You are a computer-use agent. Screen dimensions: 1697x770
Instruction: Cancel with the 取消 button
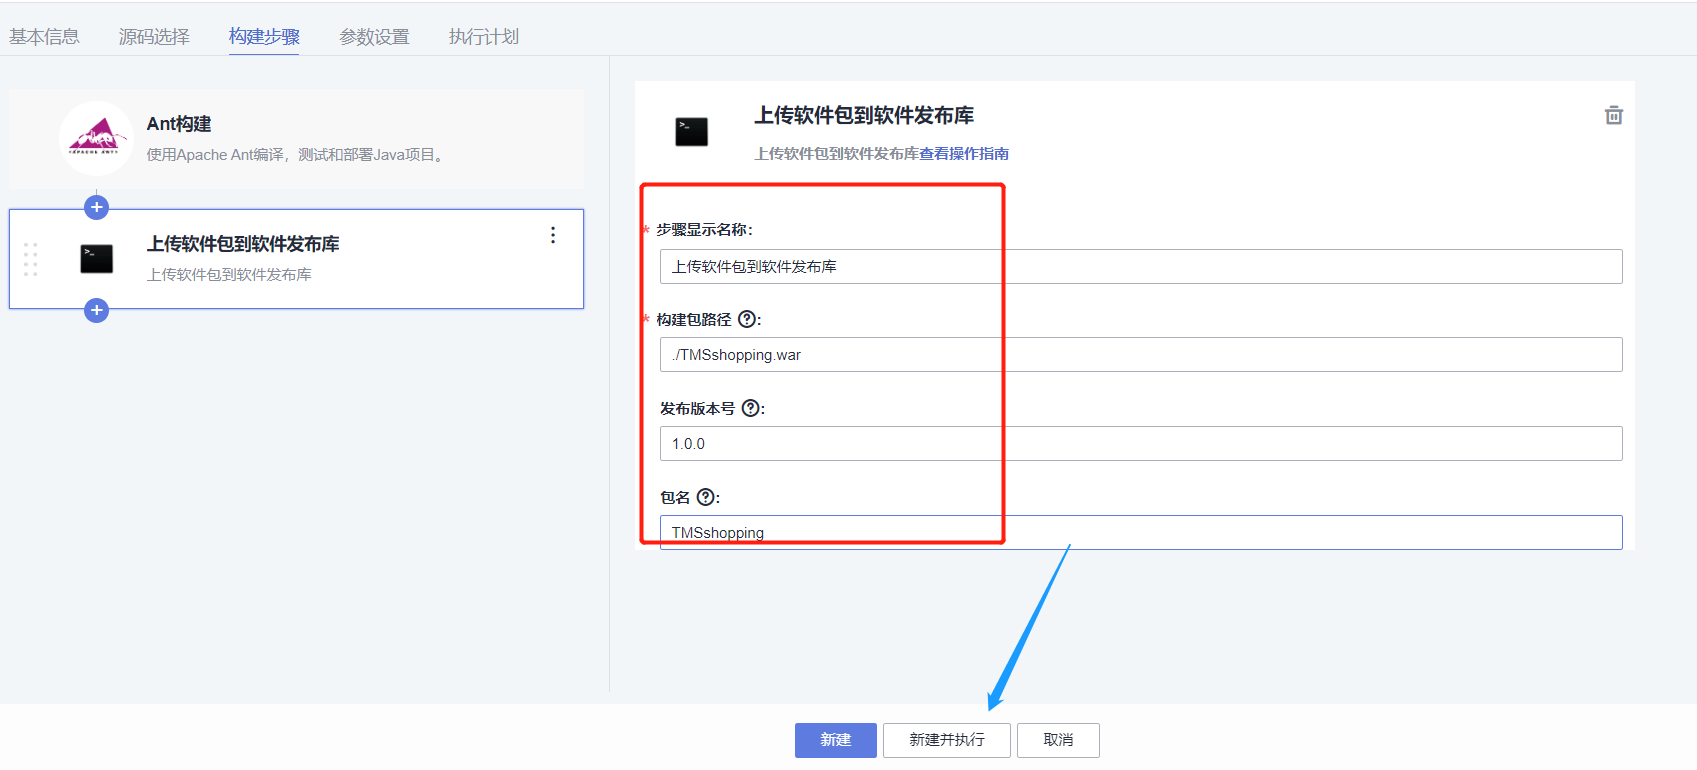1058,740
